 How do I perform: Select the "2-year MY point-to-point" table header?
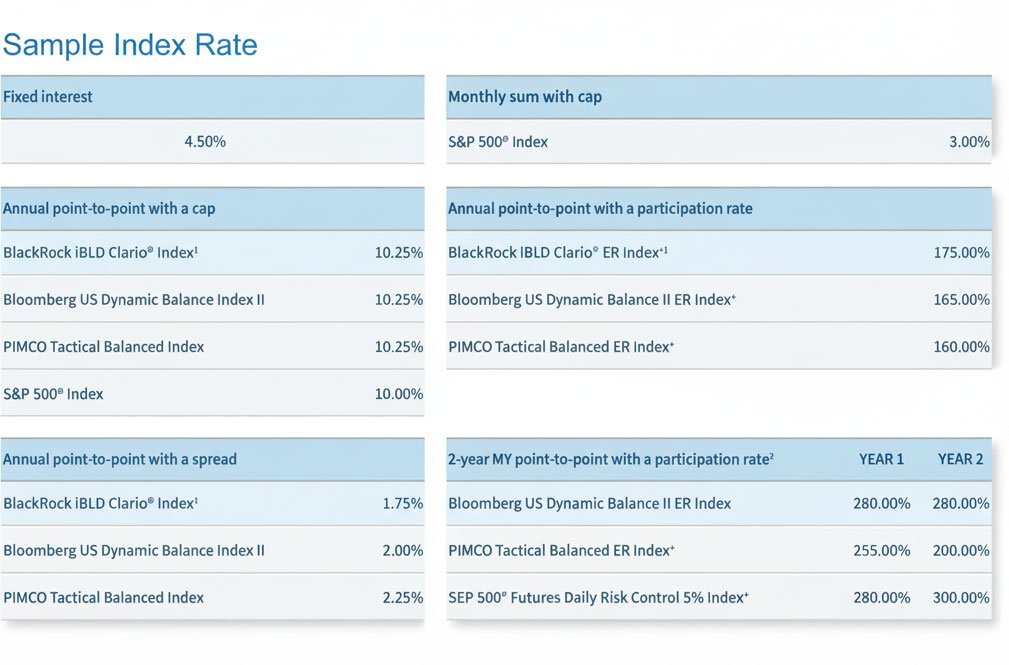click(611, 460)
